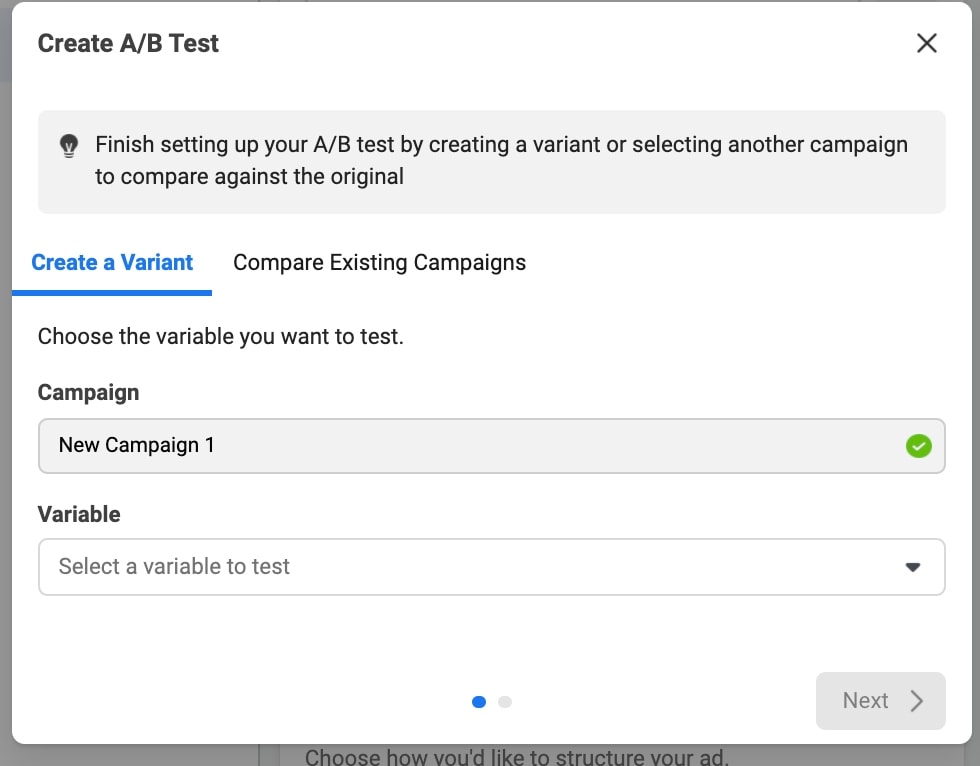Viewport: 980px width, 766px height.
Task: Click the lightbulb tip icon
Action: click(x=68, y=146)
